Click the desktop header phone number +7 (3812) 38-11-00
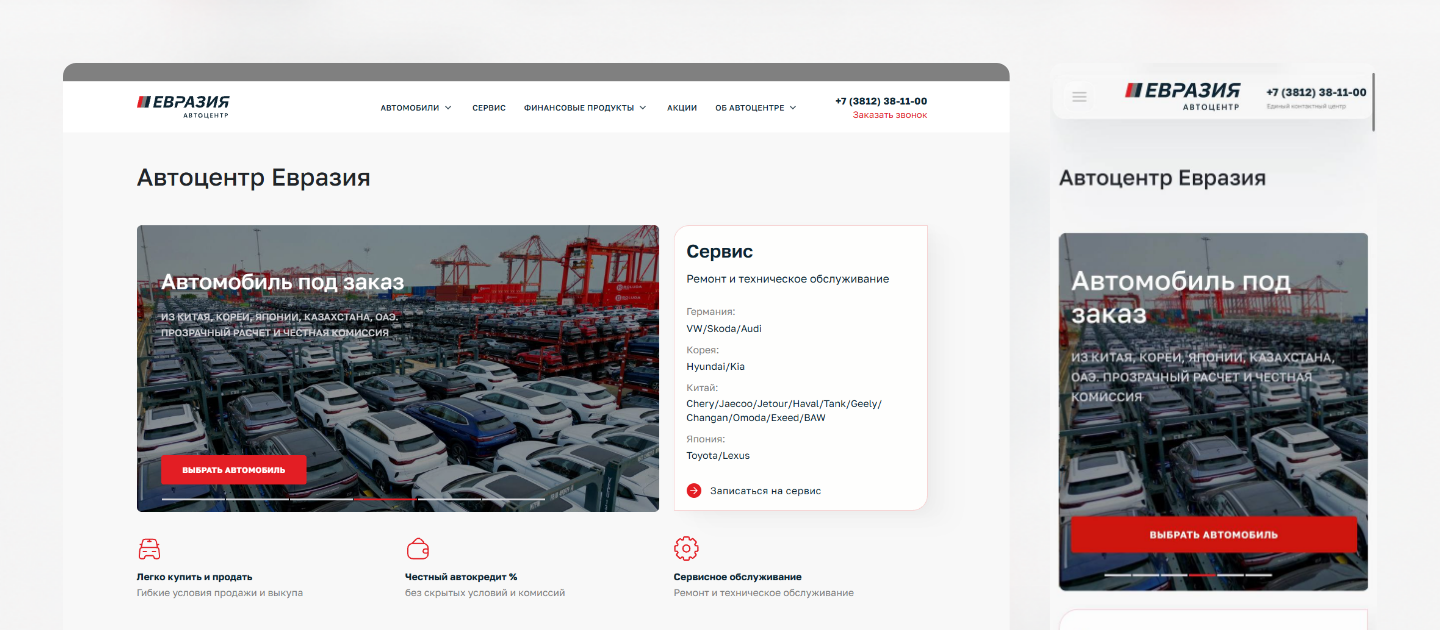 (x=881, y=101)
